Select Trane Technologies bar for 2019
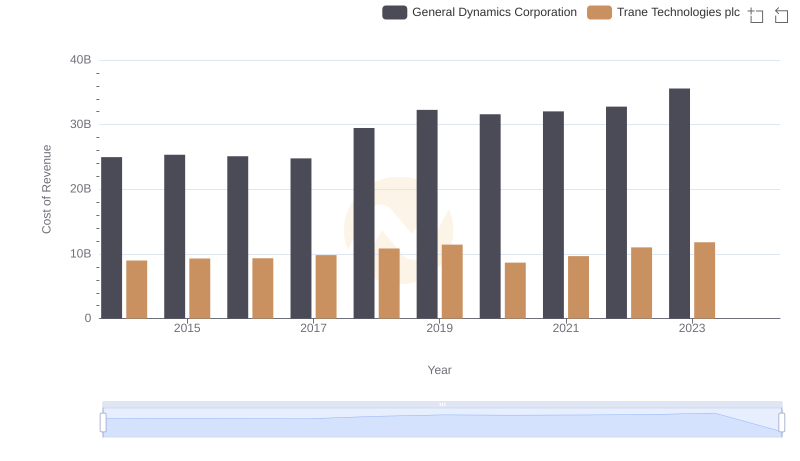Image resolution: width=800 pixels, height=461 pixels. 452,281
